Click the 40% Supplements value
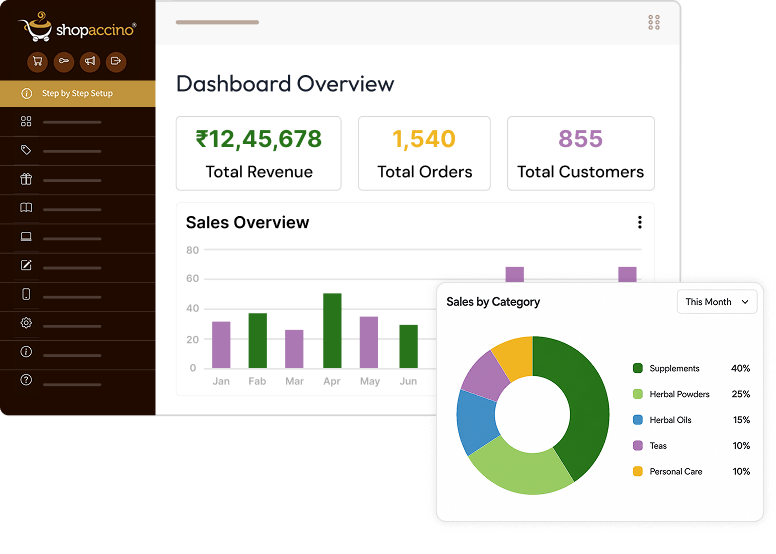Viewport: 776px width, 554px height. pyautogui.click(x=740, y=368)
